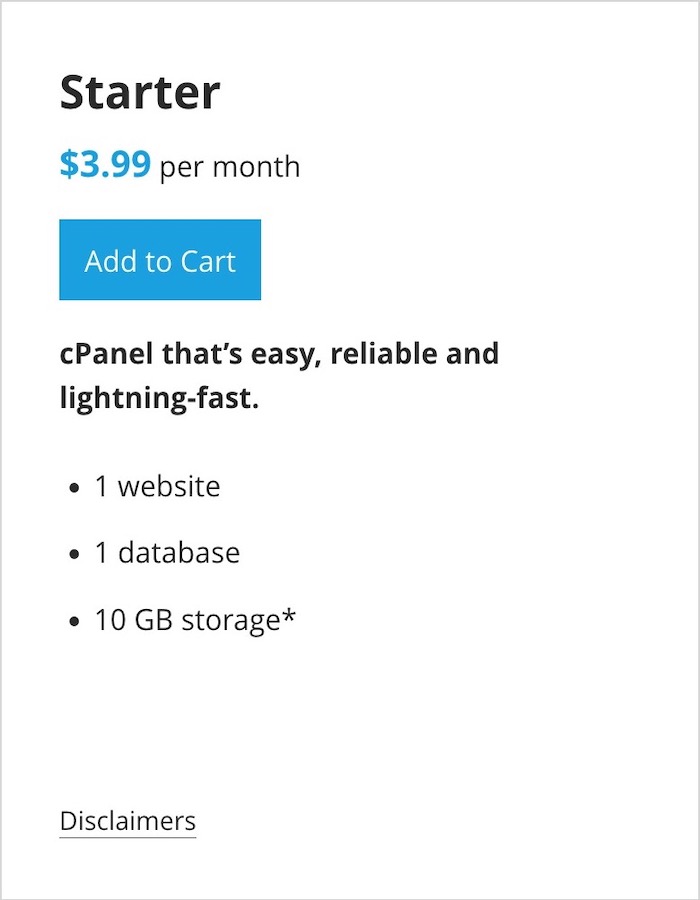Click the Add to Cart button
Screen dimensions: 700x900
(x=160, y=260)
